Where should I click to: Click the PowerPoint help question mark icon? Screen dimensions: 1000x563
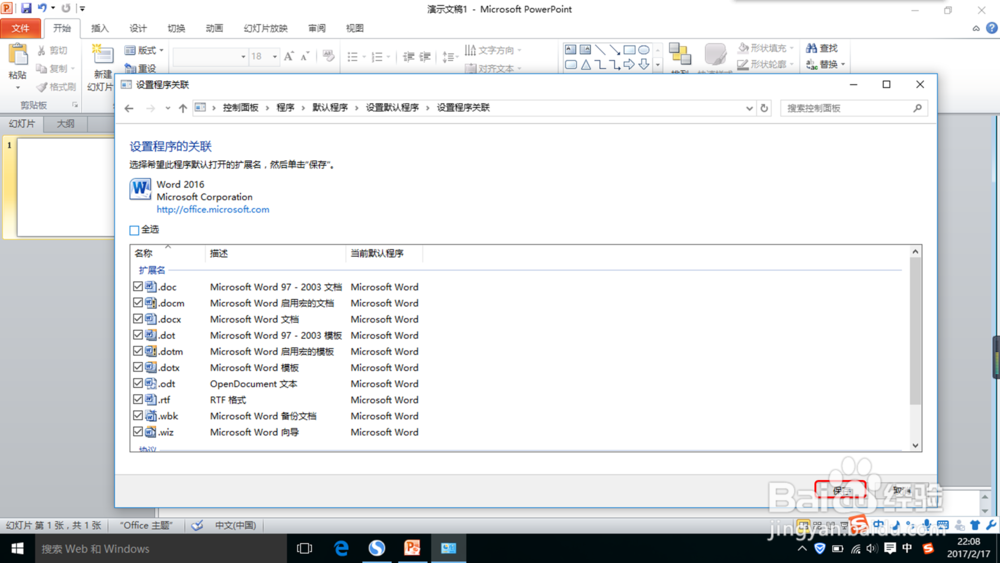[992, 28]
